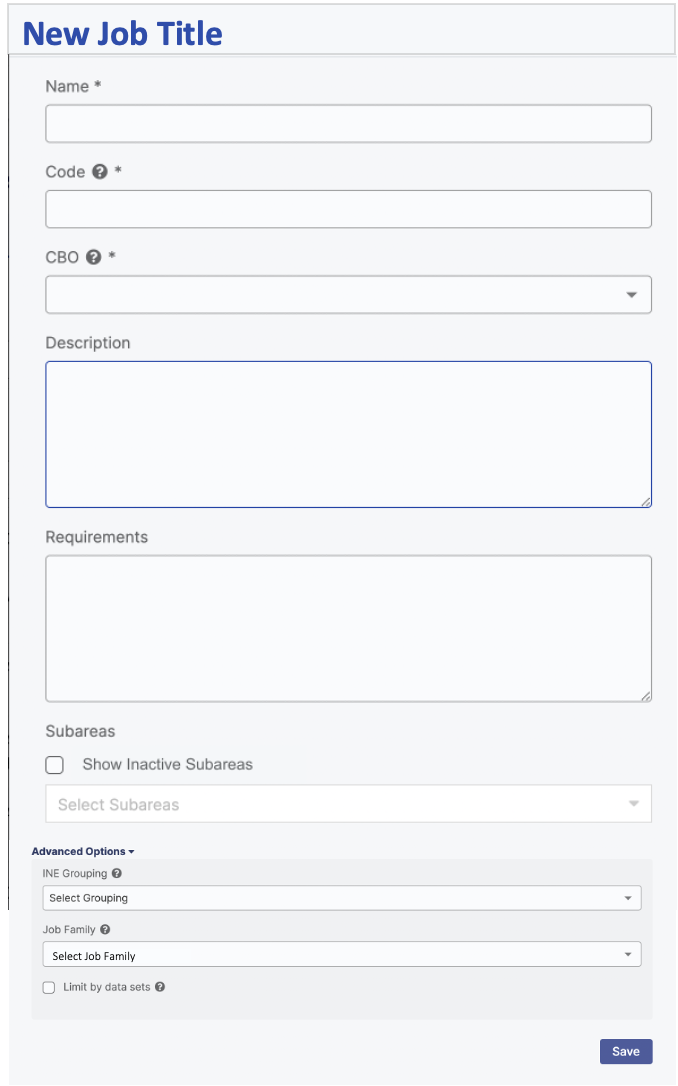Click the INE Grouping help icon
678x1086 pixels.
pos(117,873)
